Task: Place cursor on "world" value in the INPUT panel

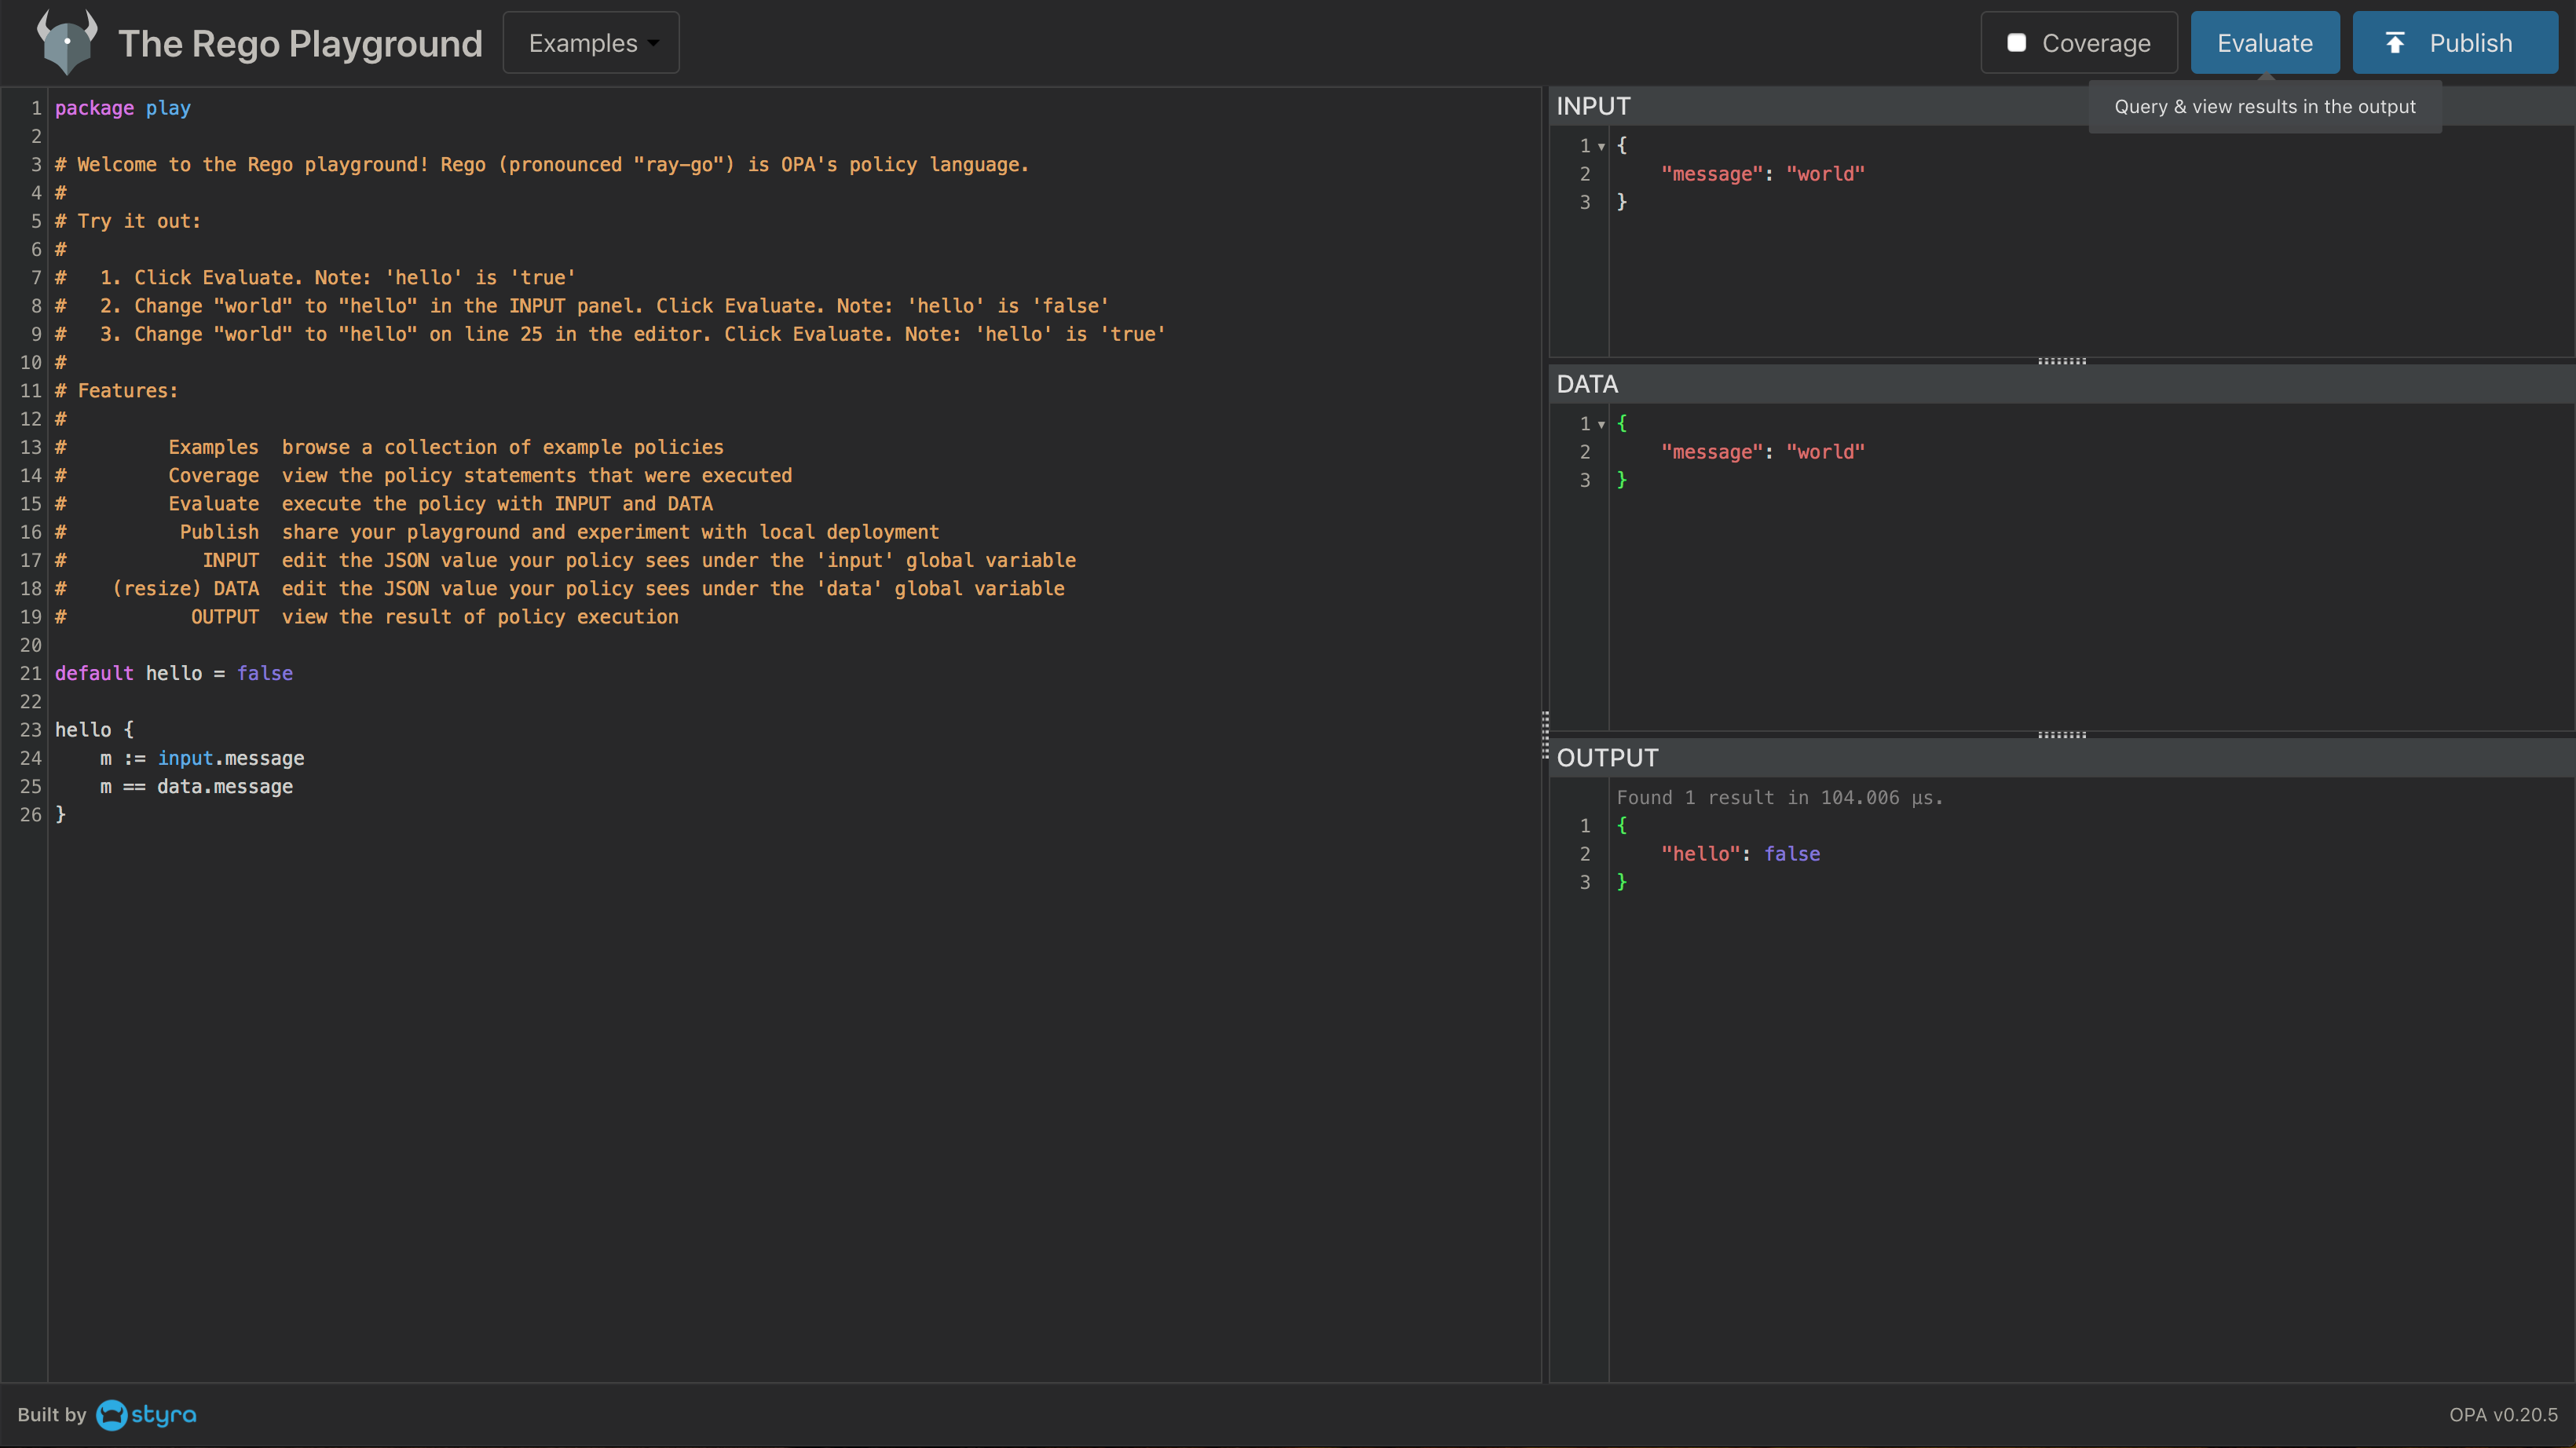Action: (x=1825, y=174)
